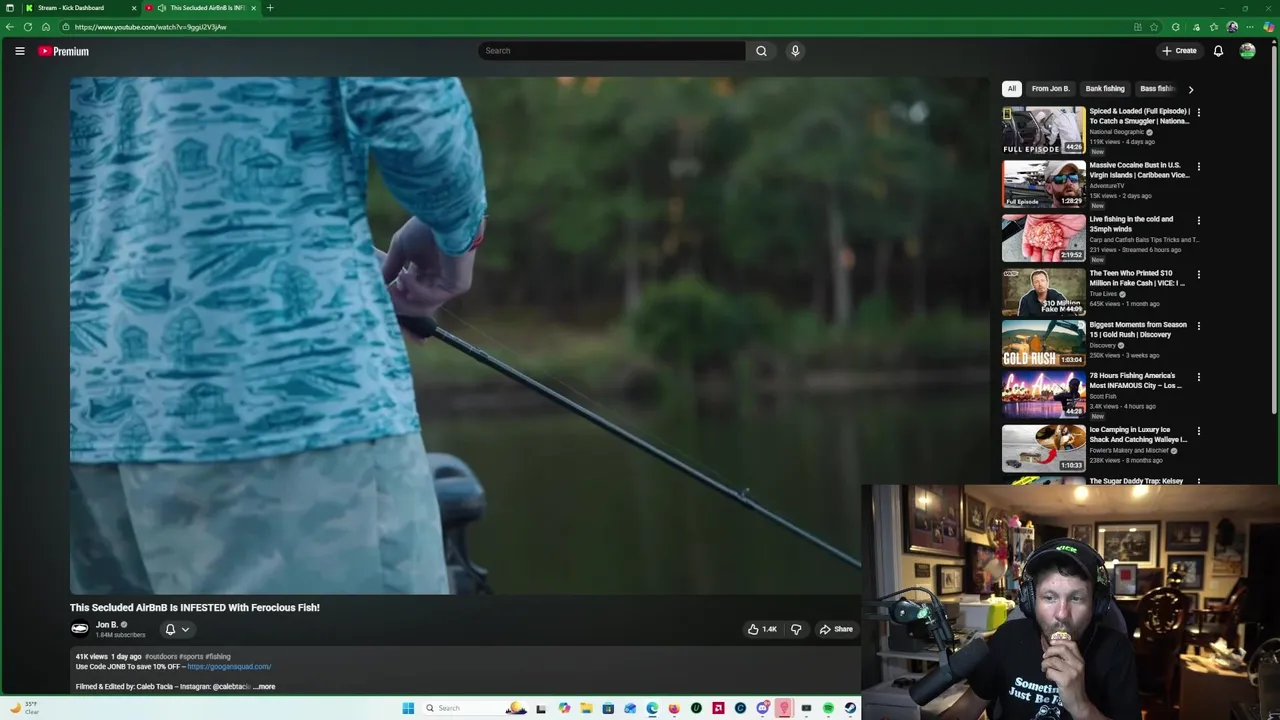The width and height of the screenshot is (1280, 720).
Task: Click the YouTube Premium logo
Action: click(x=63, y=51)
